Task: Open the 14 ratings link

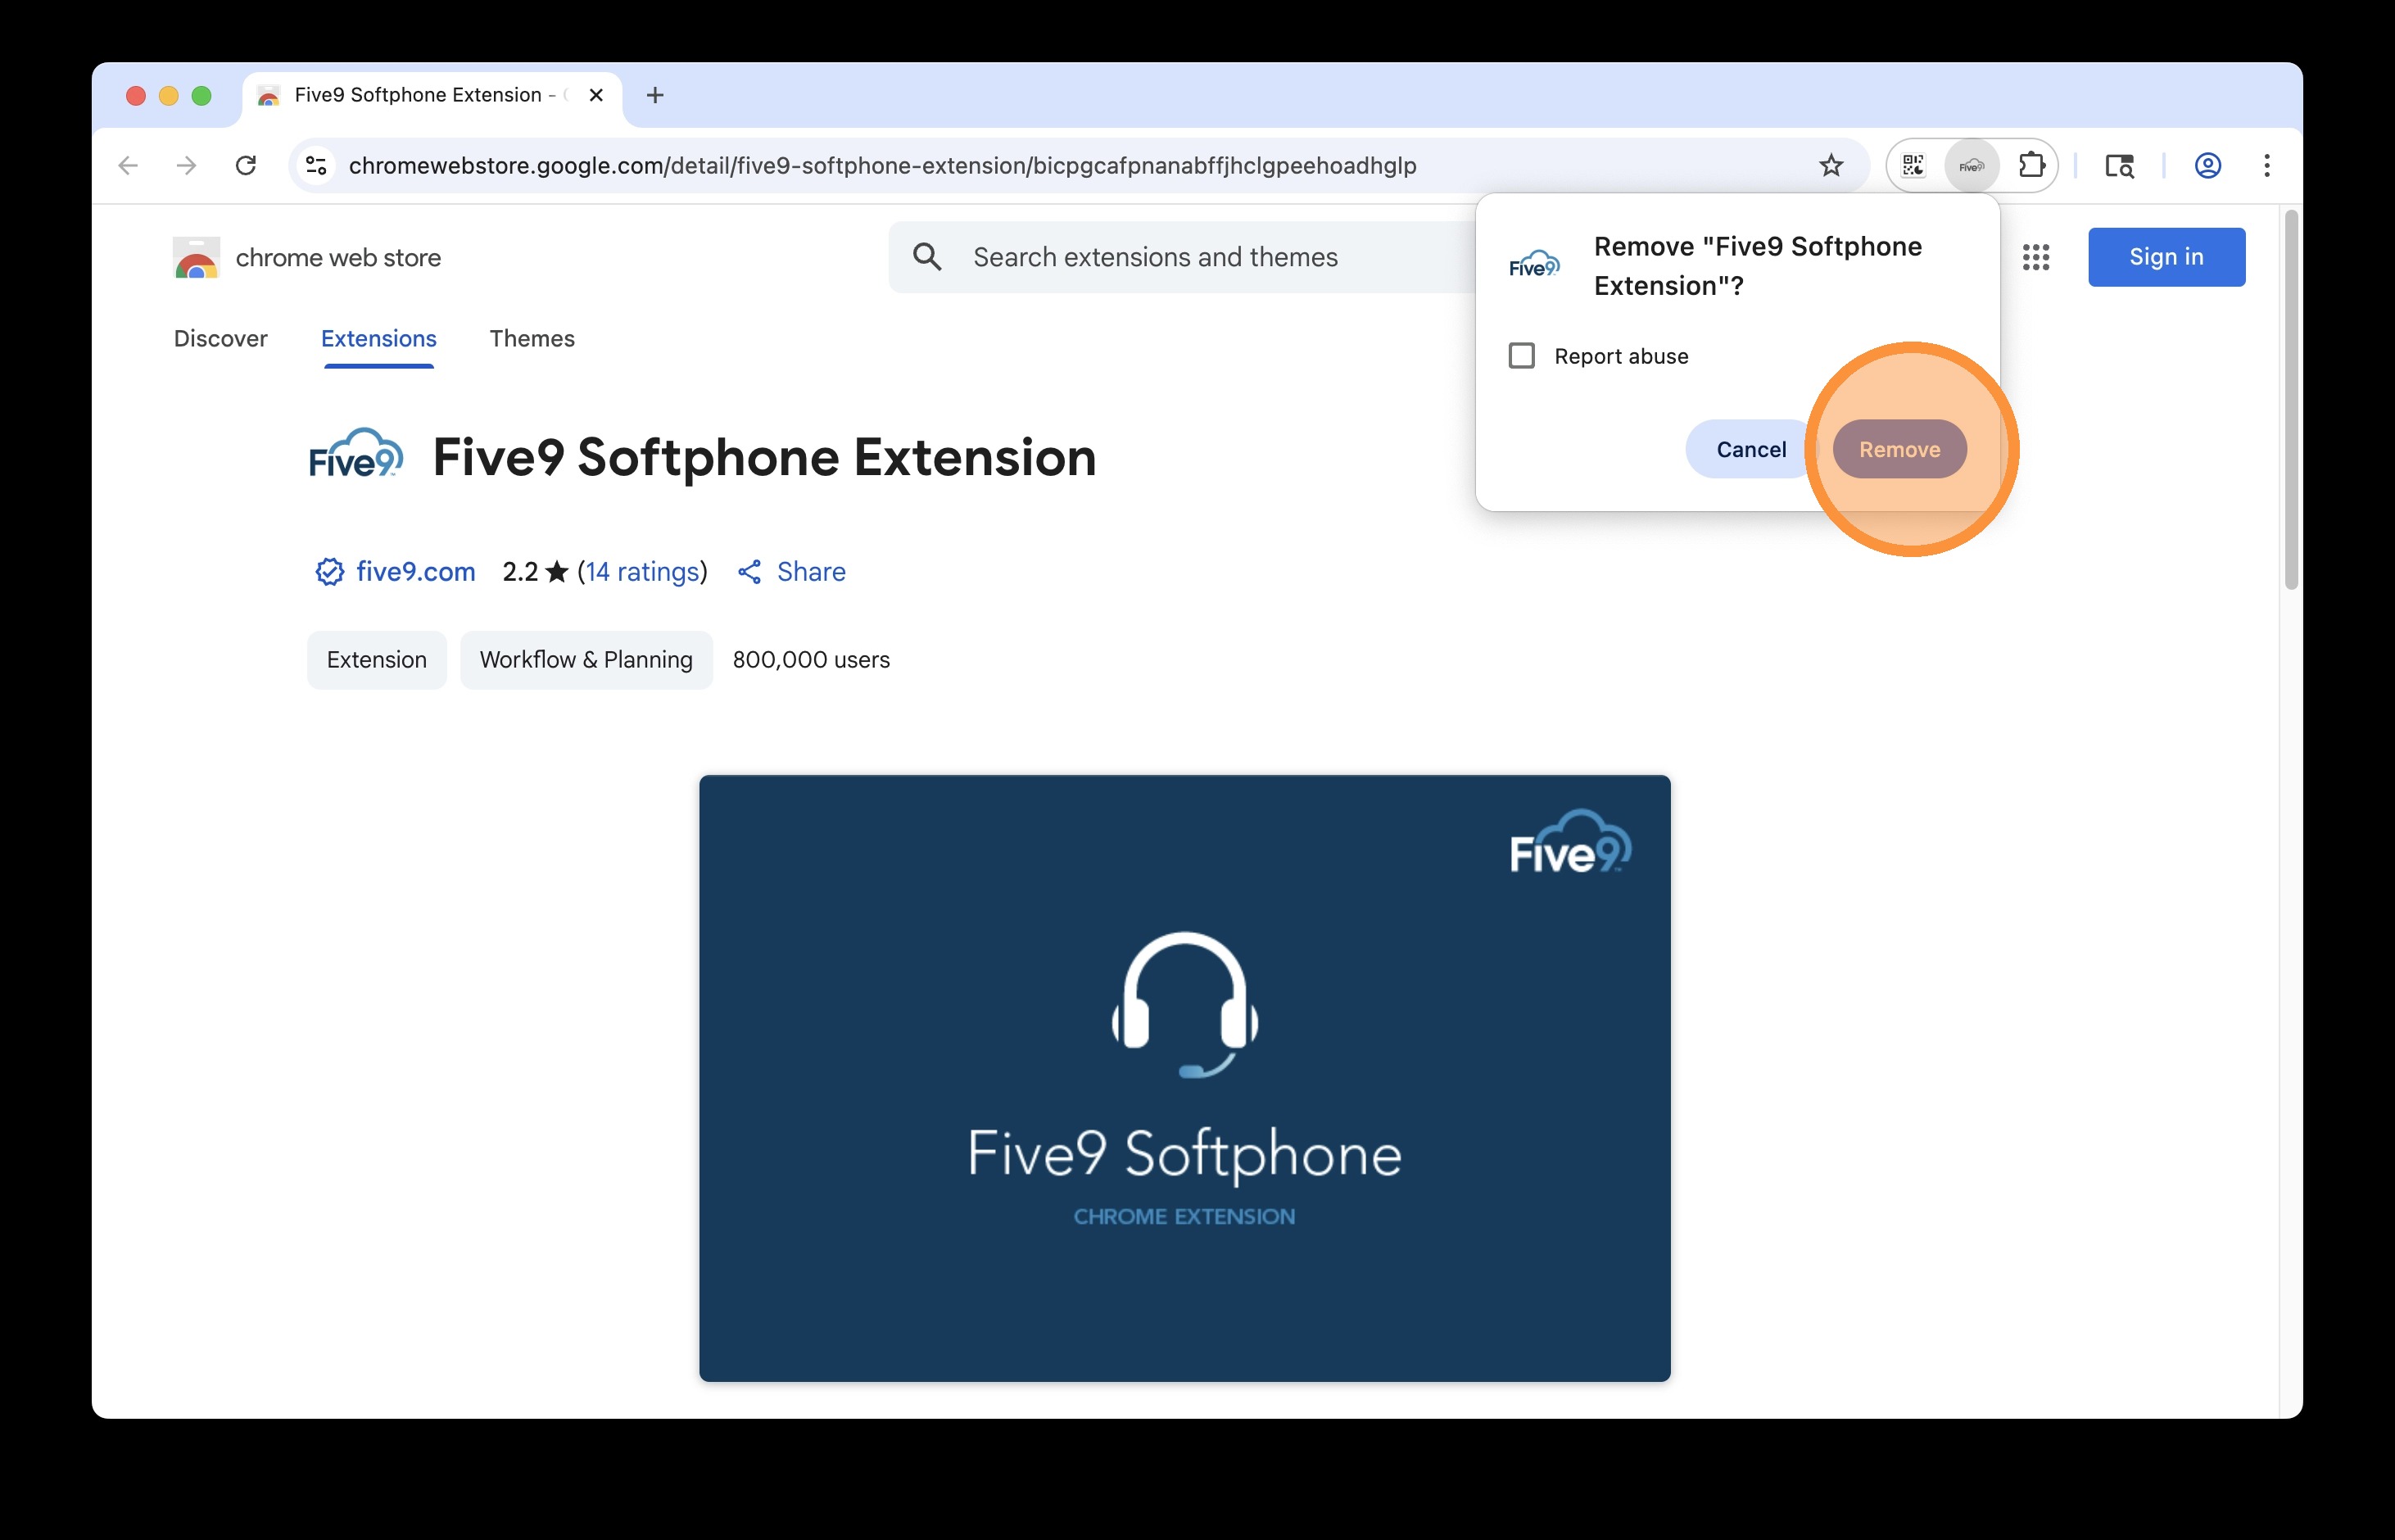Action: [642, 571]
